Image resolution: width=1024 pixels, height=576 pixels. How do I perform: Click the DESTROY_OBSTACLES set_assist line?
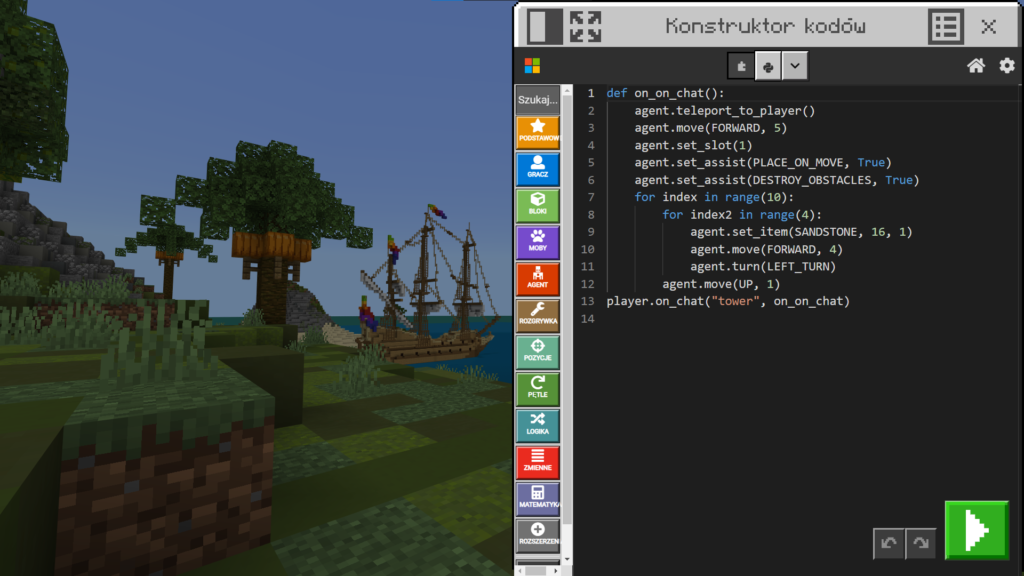pyautogui.click(x=776, y=180)
